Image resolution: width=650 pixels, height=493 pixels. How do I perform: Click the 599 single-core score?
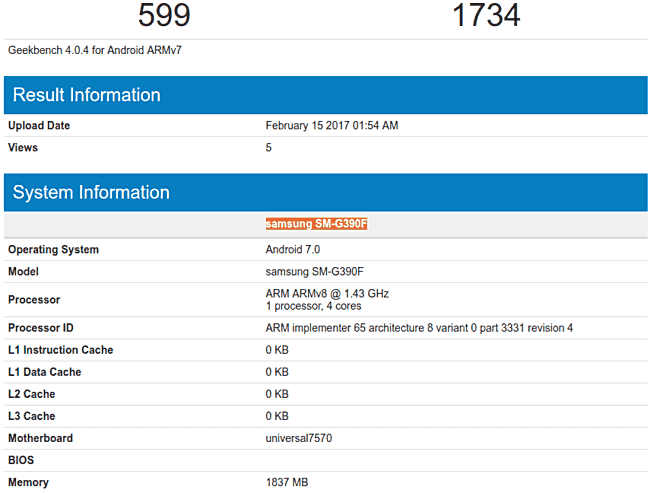164,16
